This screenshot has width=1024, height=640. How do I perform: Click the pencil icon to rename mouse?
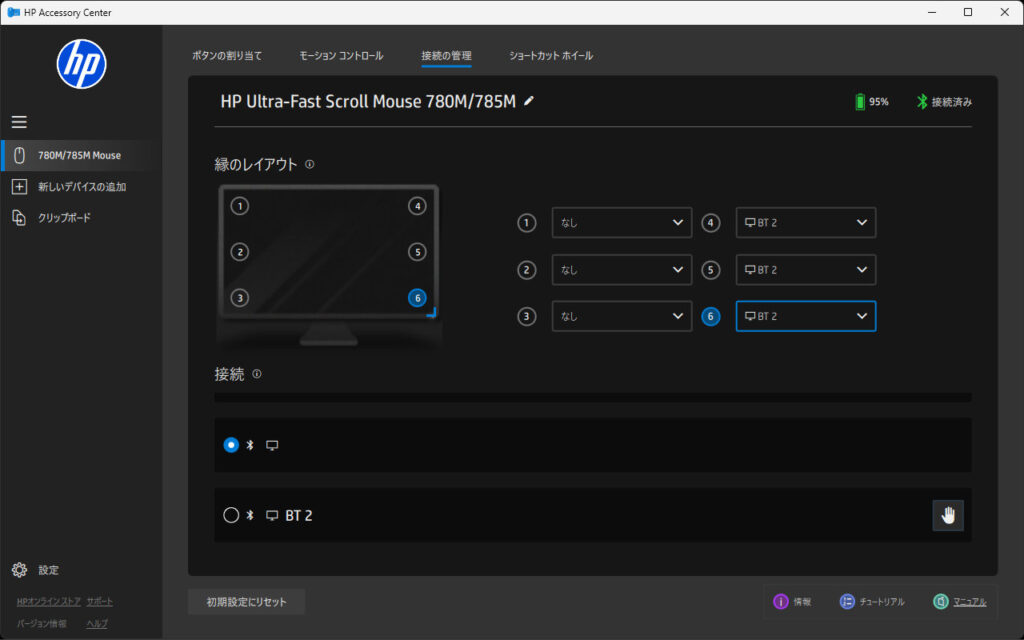[529, 101]
